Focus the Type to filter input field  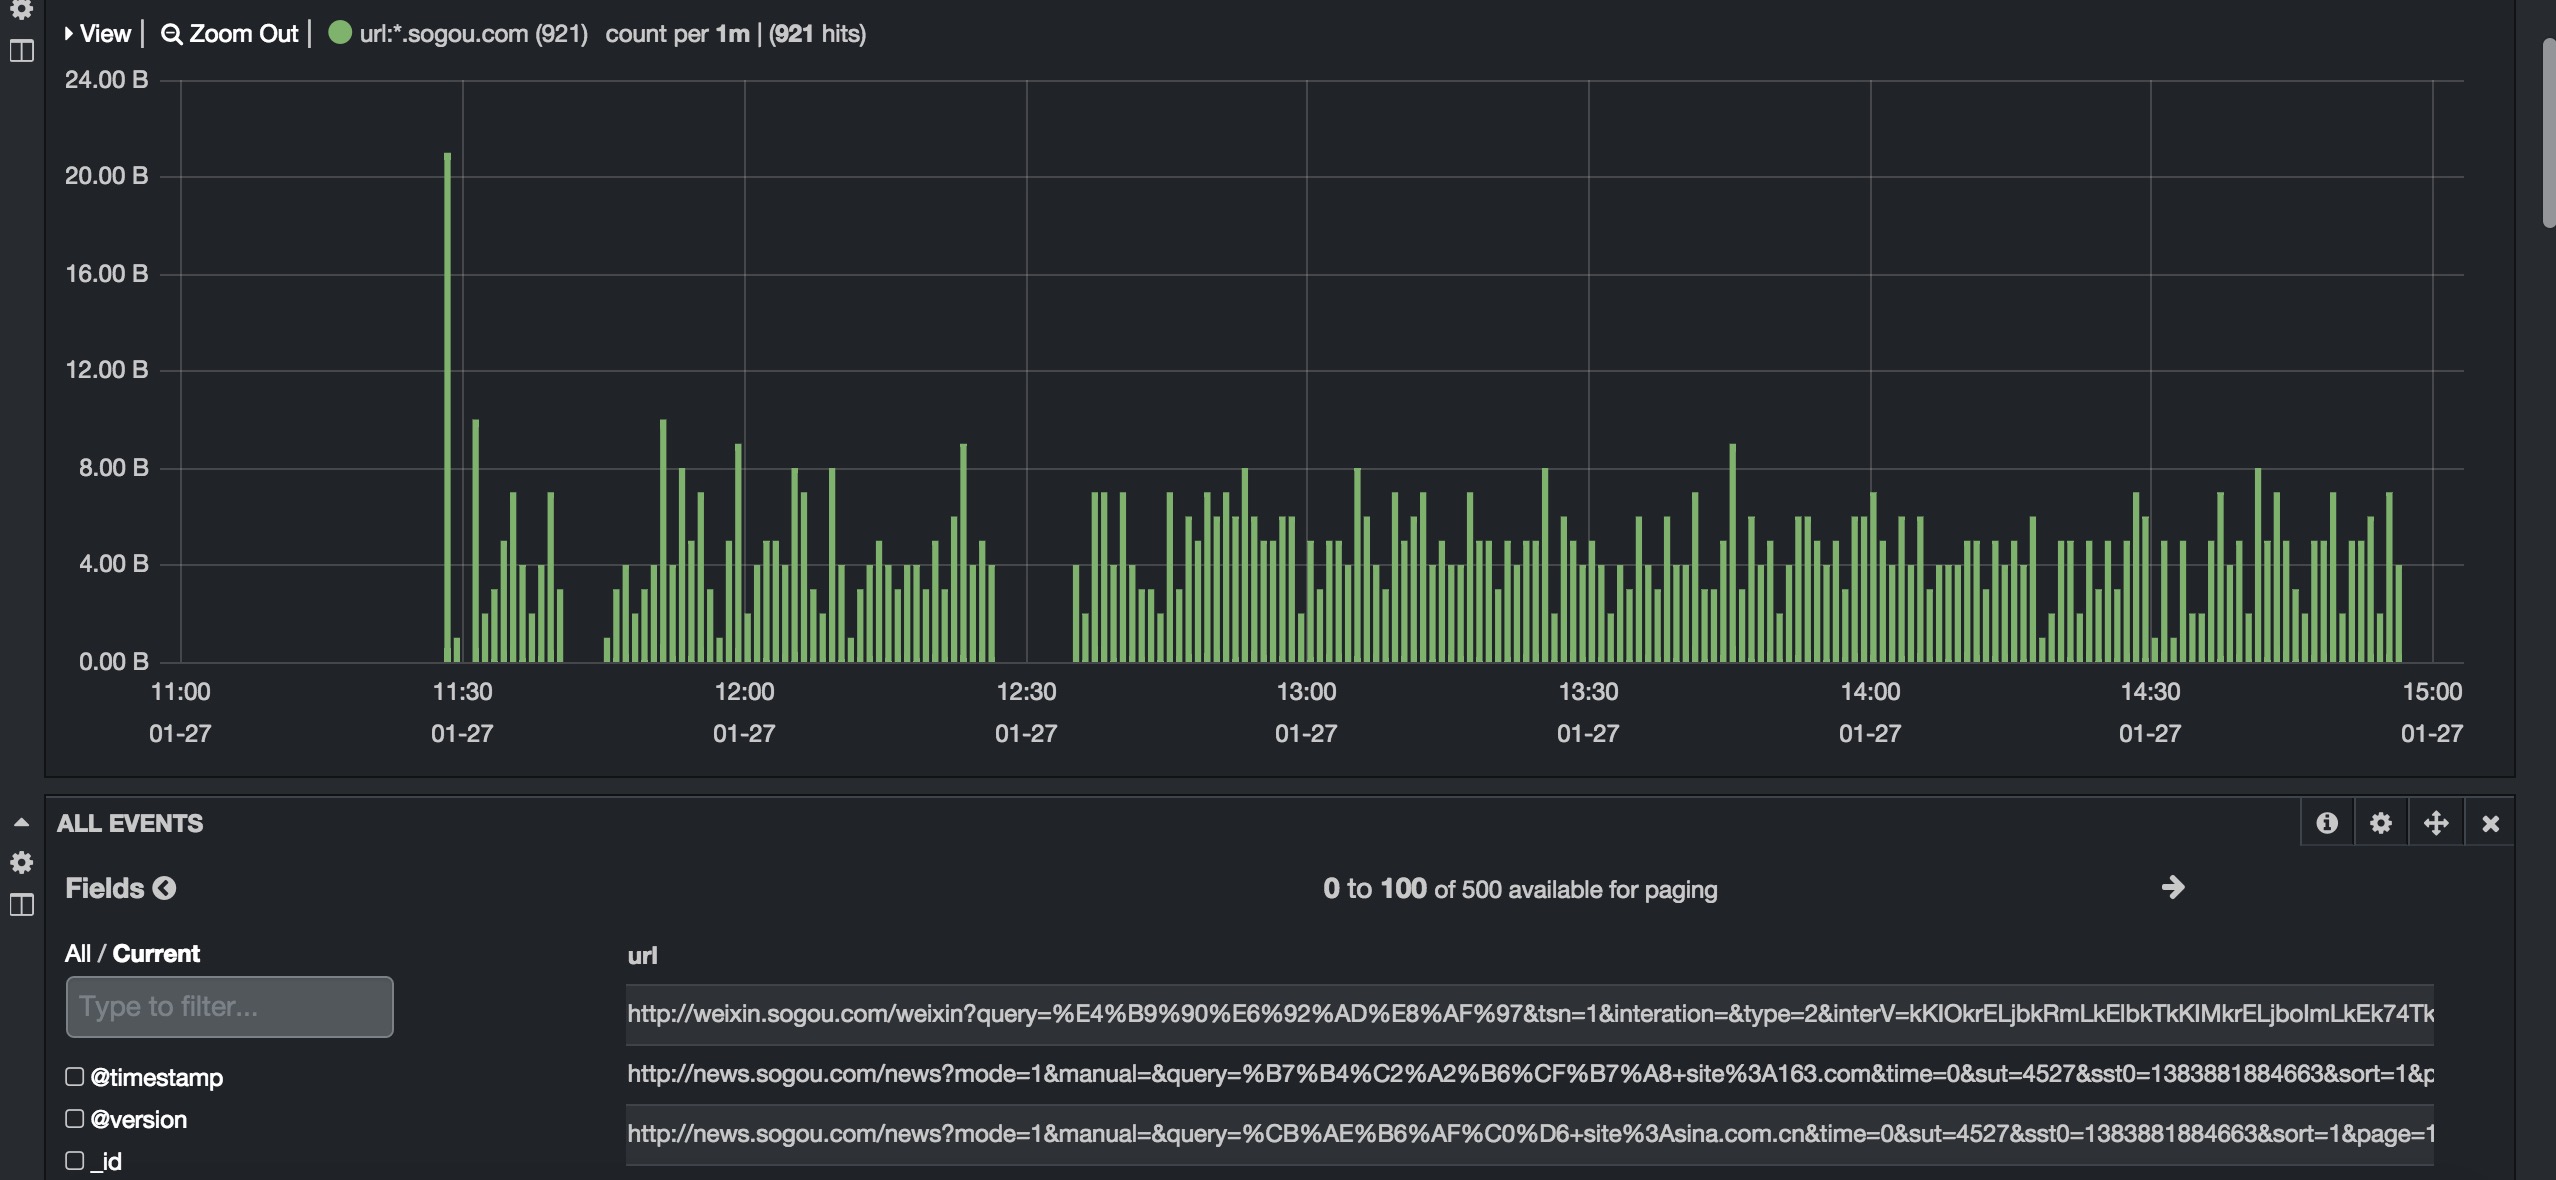229,1007
